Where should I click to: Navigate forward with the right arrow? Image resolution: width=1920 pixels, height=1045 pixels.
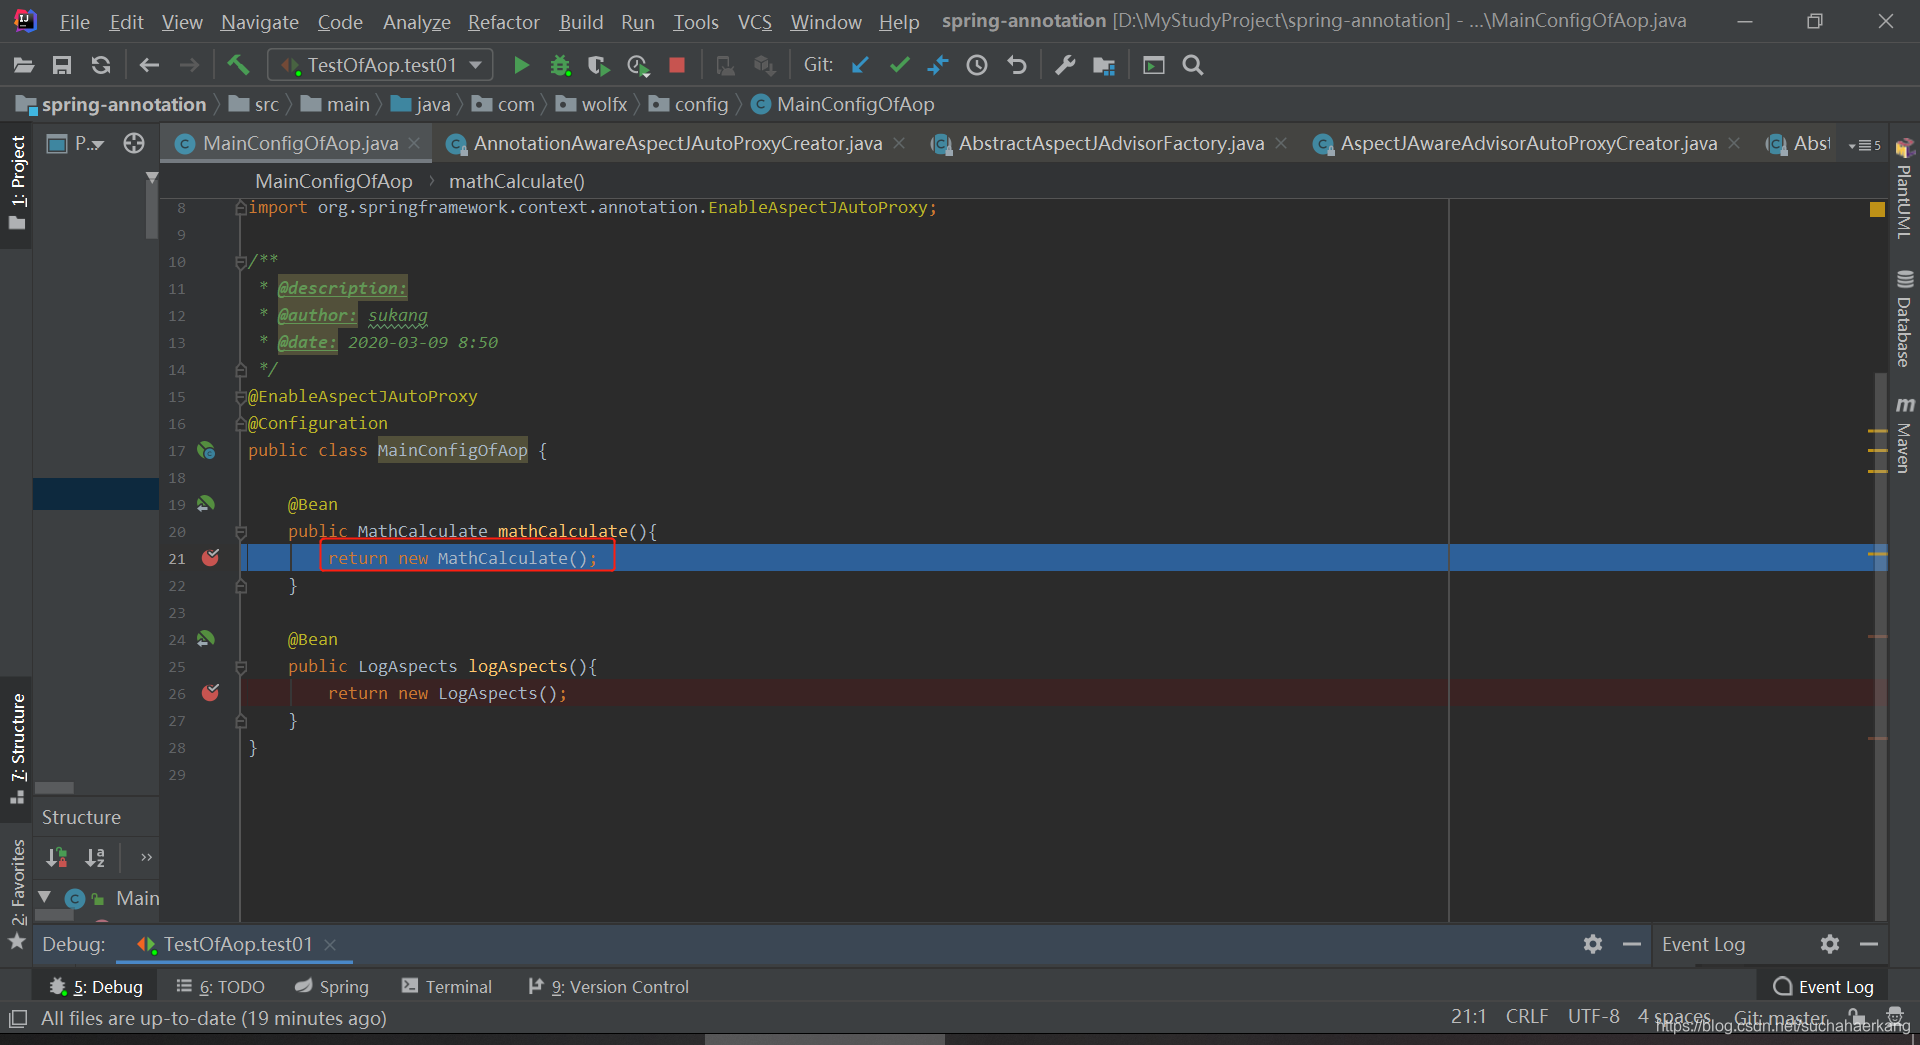point(189,66)
